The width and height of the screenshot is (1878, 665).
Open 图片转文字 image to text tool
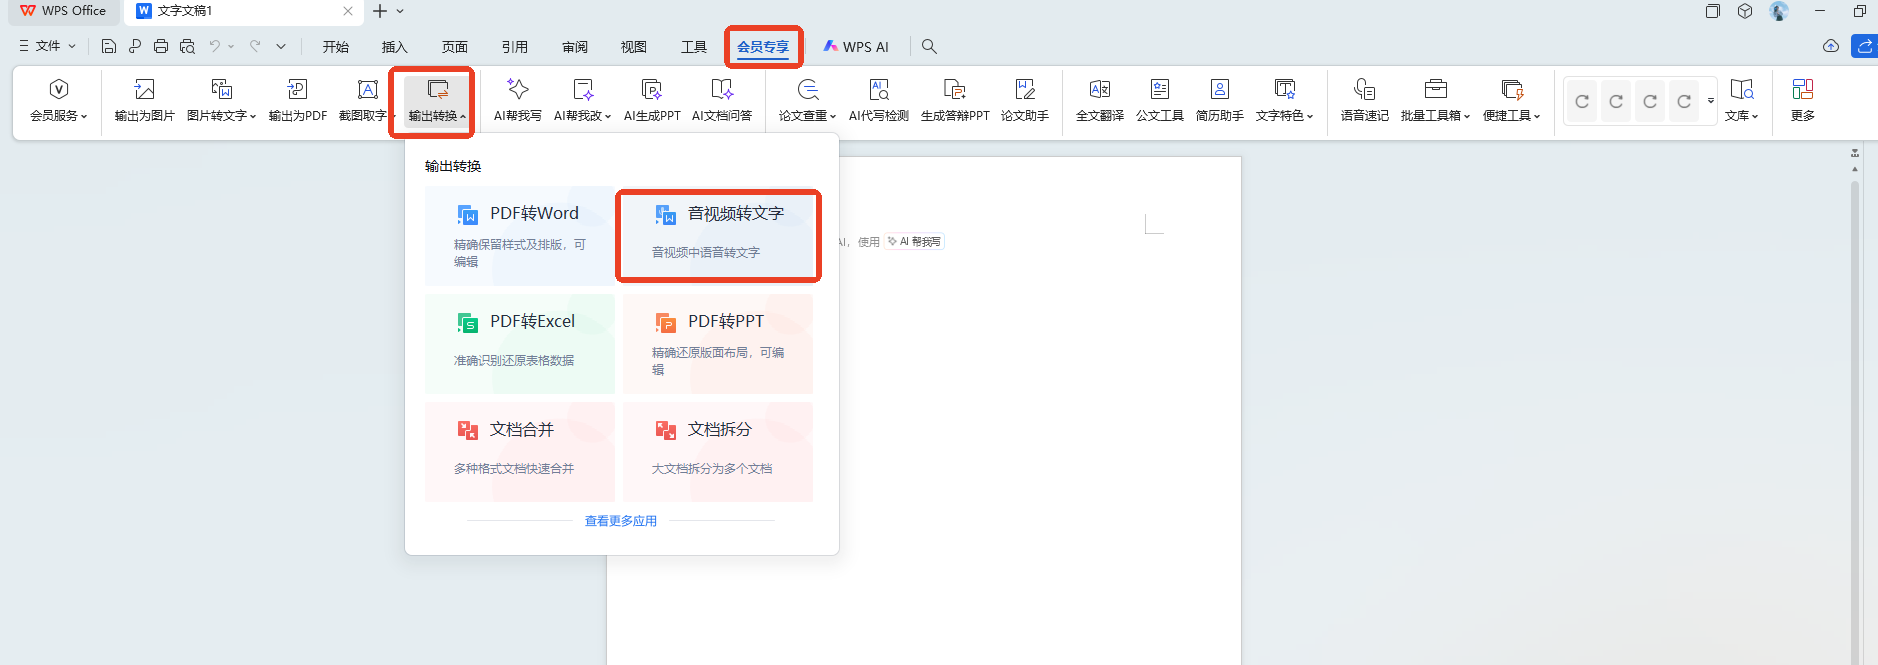tap(221, 101)
